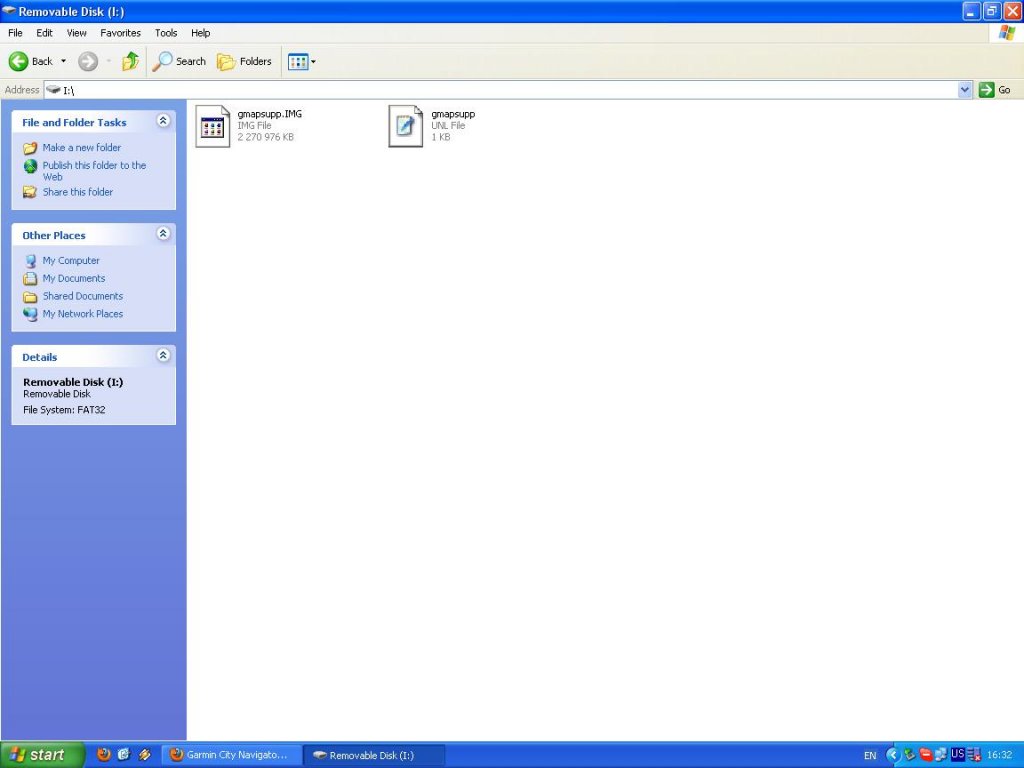Viewport: 1024px width, 768px height.
Task: Click the Publish to Web globe icon
Action: 30,167
